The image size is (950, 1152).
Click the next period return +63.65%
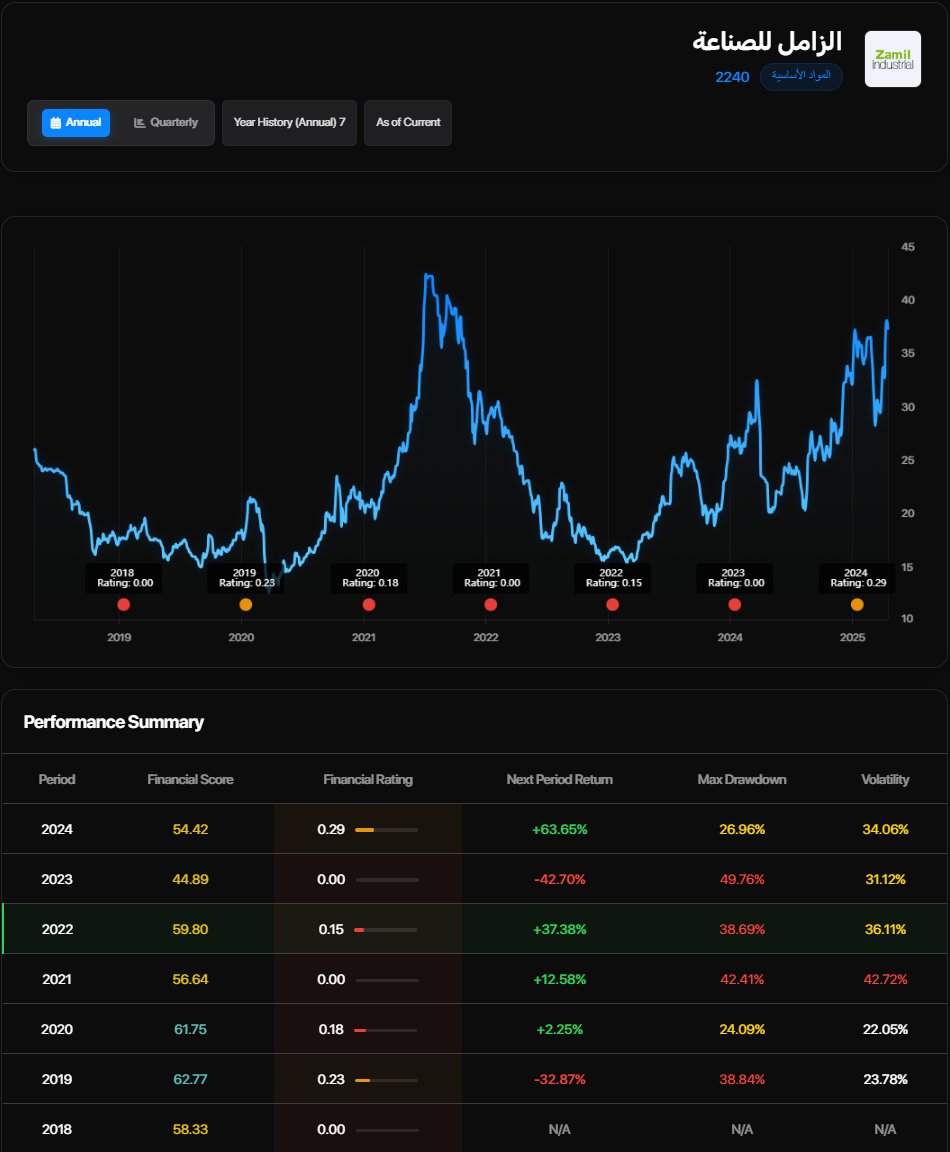tap(559, 829)
